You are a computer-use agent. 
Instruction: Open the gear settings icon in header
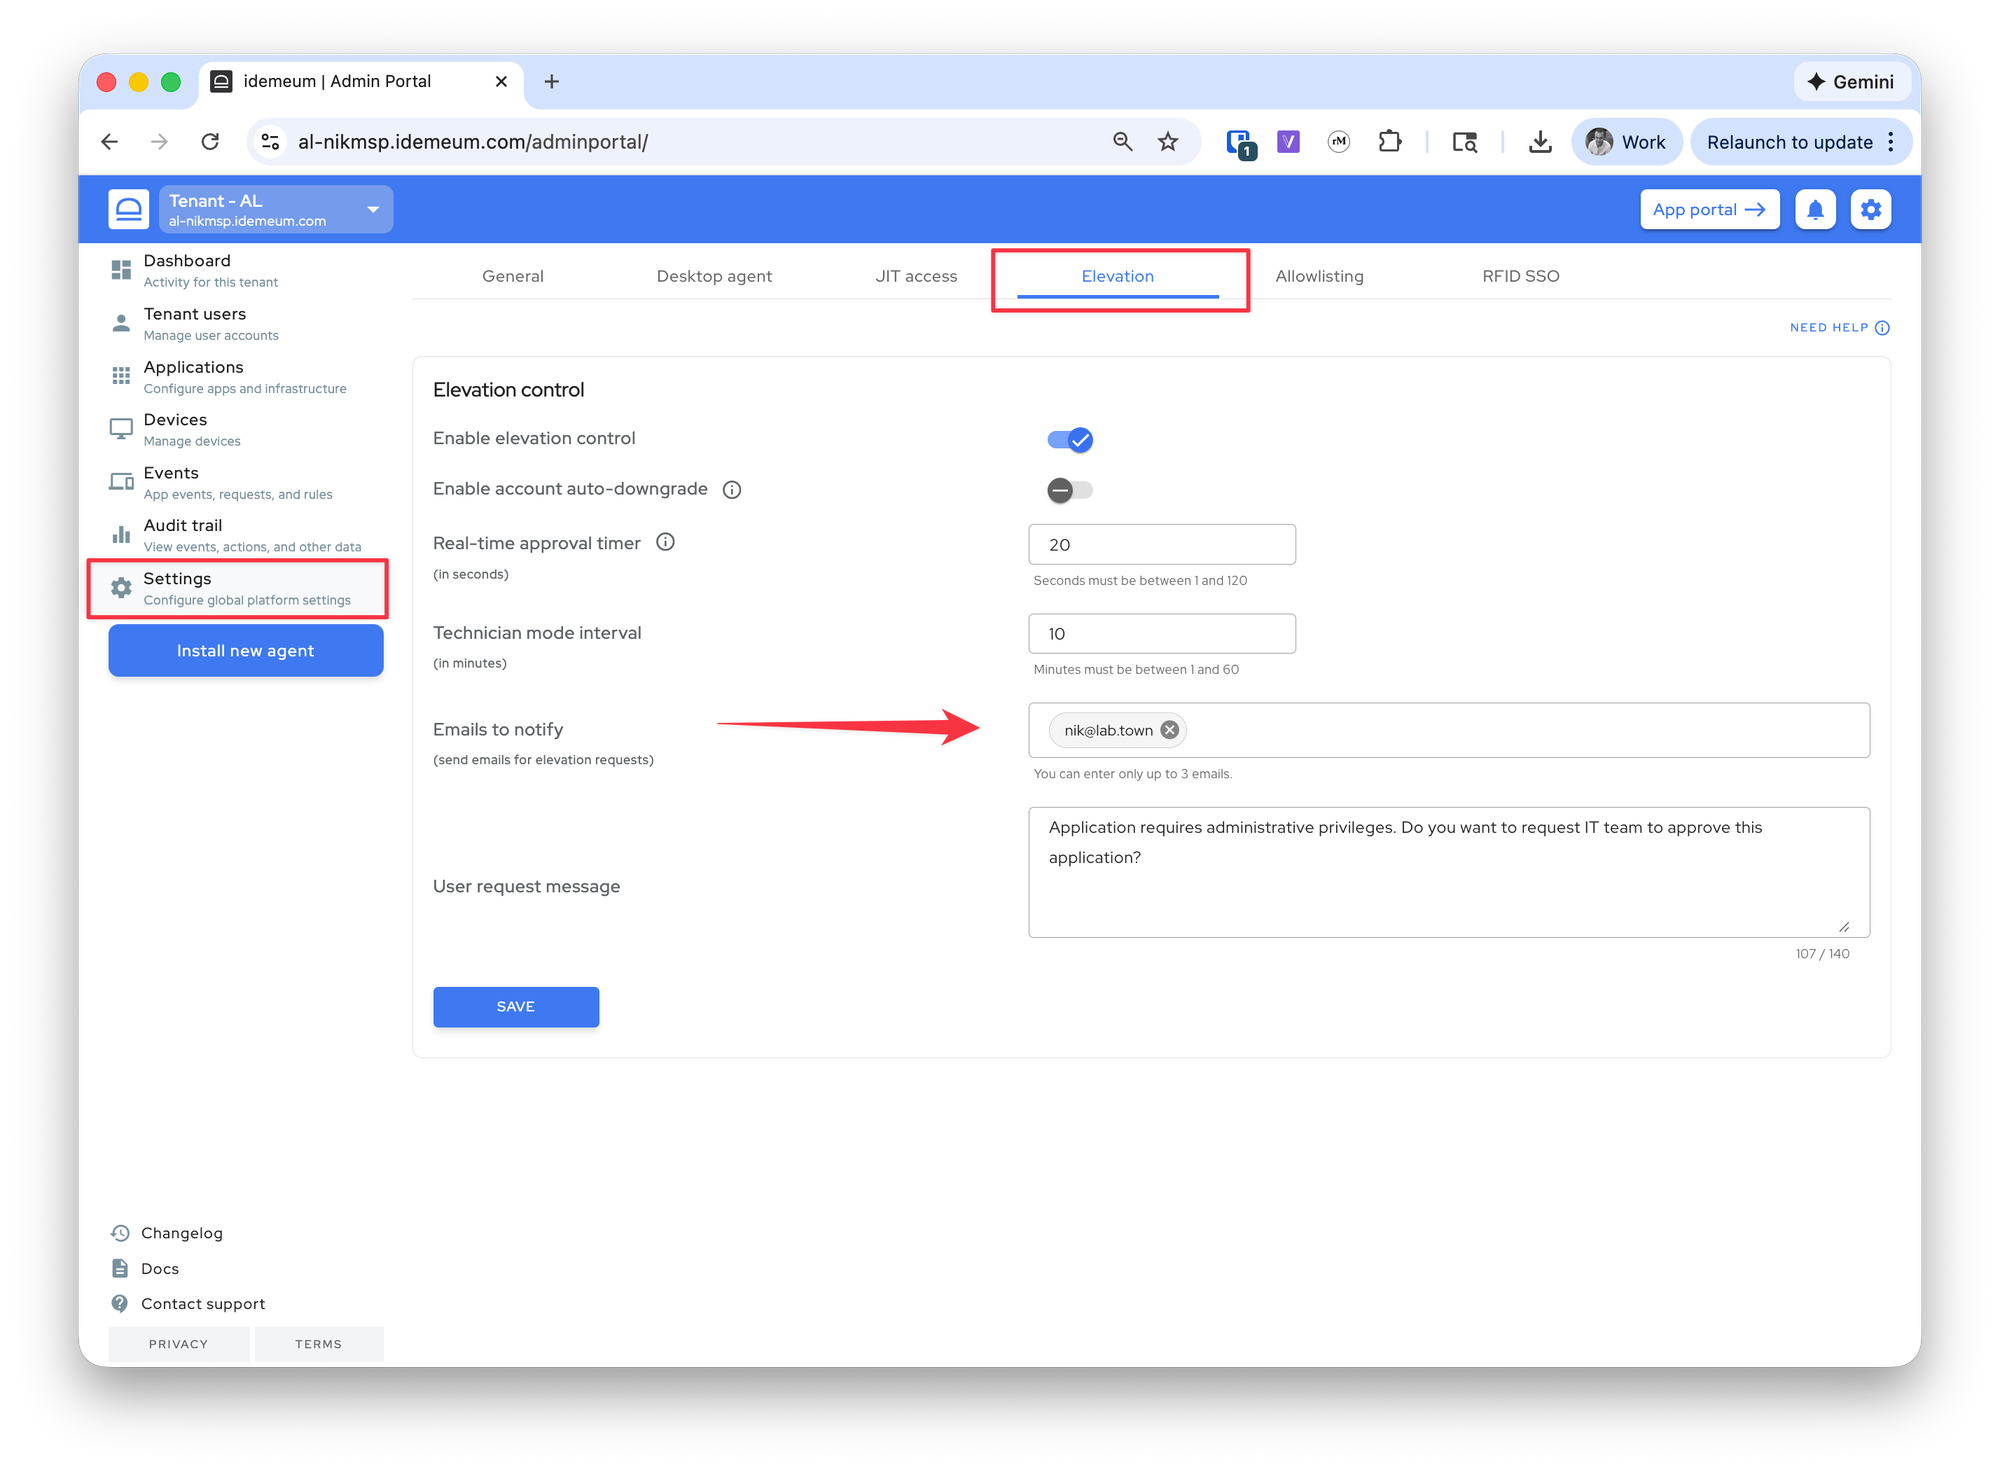1870,210
